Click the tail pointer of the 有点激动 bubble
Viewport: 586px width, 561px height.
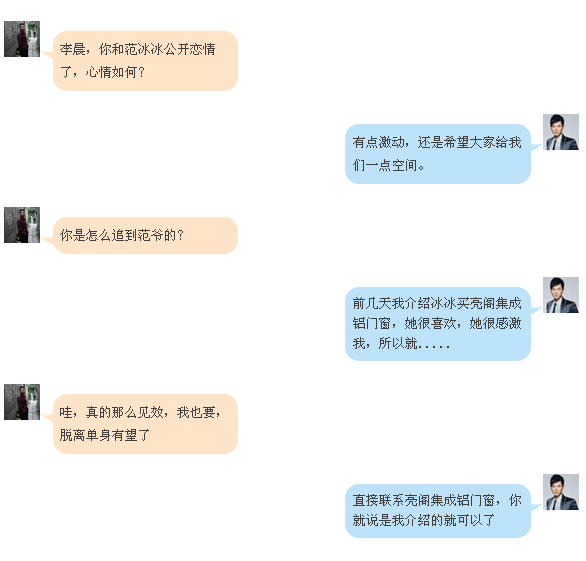pos(536,148)
